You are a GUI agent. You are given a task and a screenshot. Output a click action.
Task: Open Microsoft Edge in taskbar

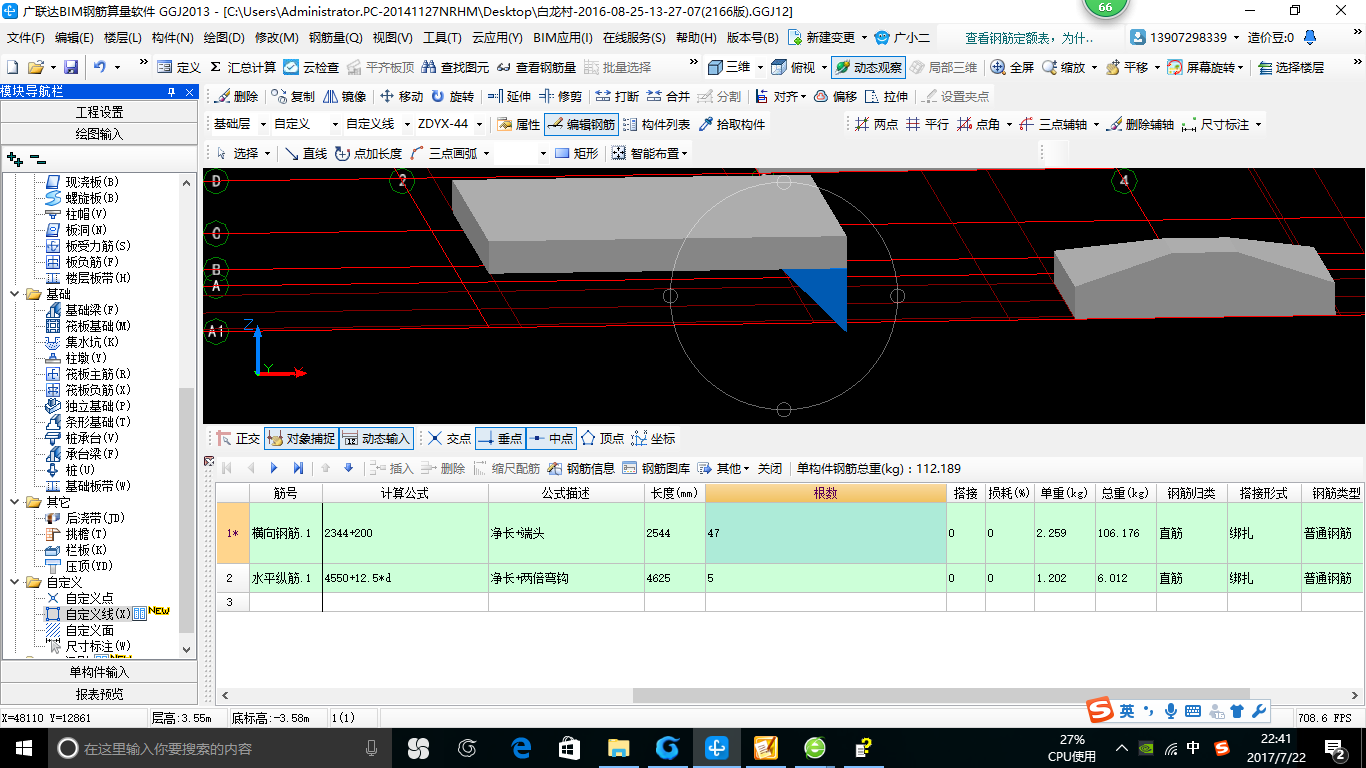521,747
